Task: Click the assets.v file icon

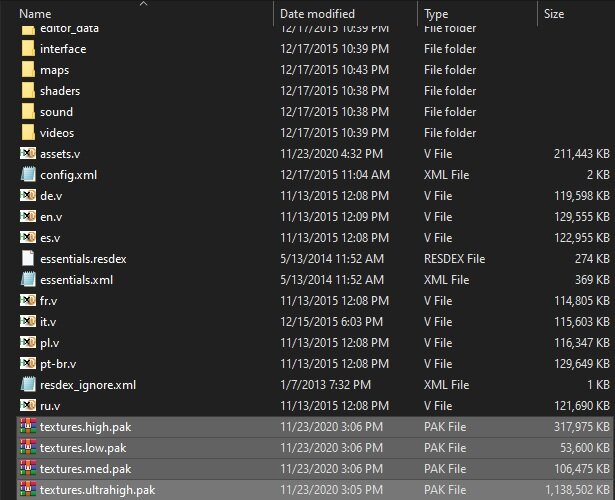Action: (28, 153)
